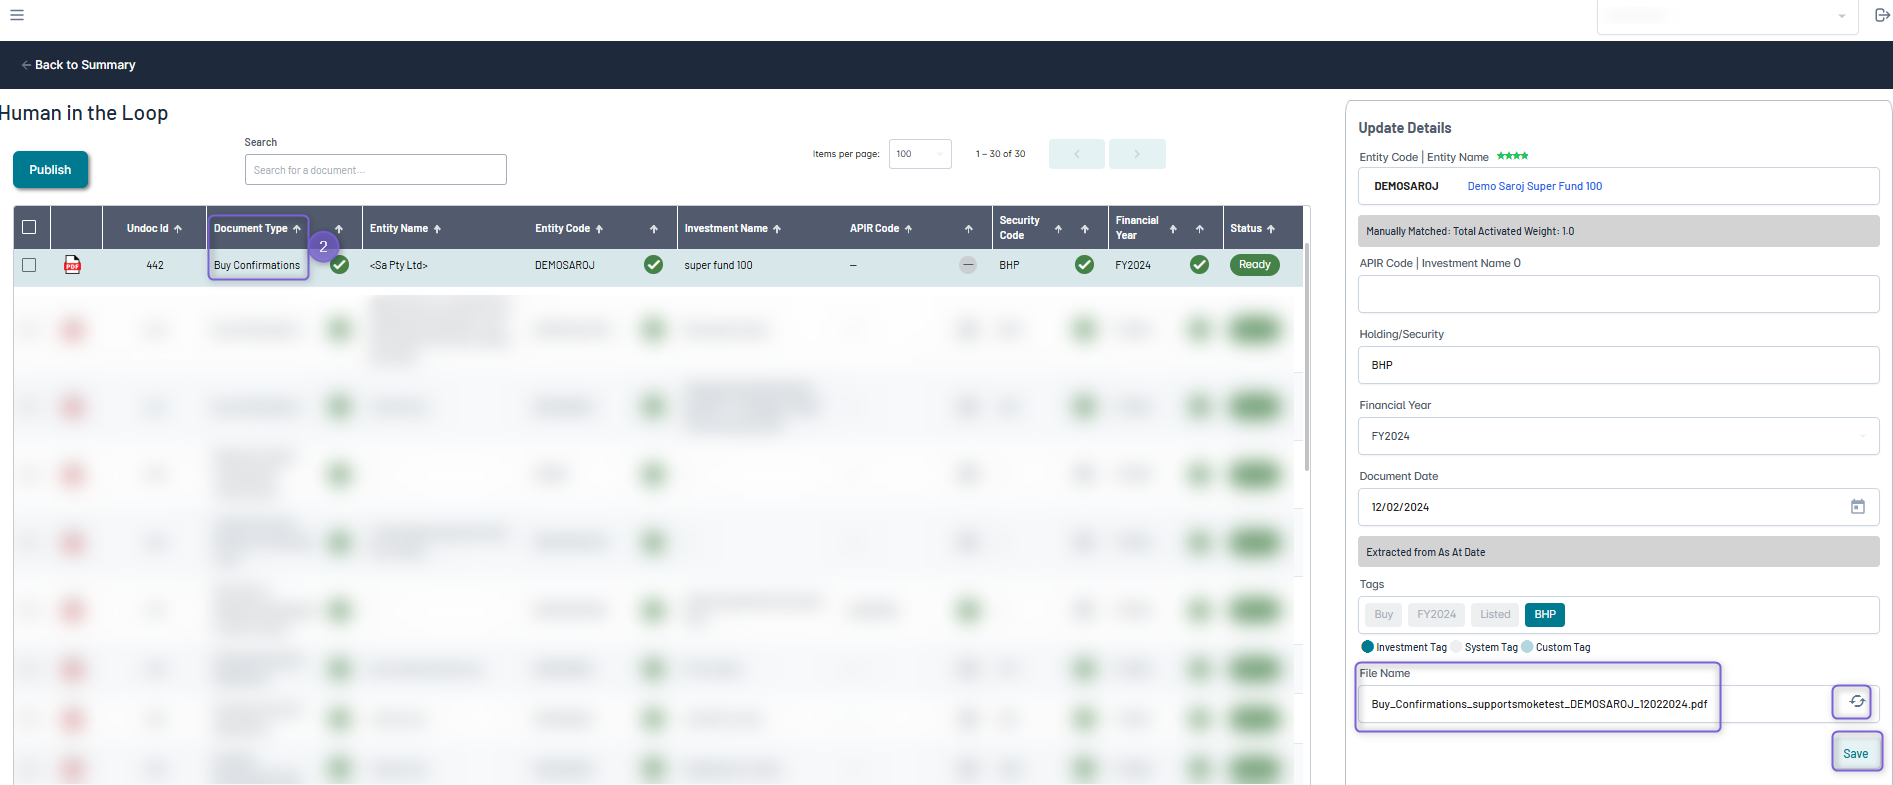Open calendar picker for Document Date
Viewport: 1893px width, 785px height.
pyautogui.click(x=1857, y=507)
